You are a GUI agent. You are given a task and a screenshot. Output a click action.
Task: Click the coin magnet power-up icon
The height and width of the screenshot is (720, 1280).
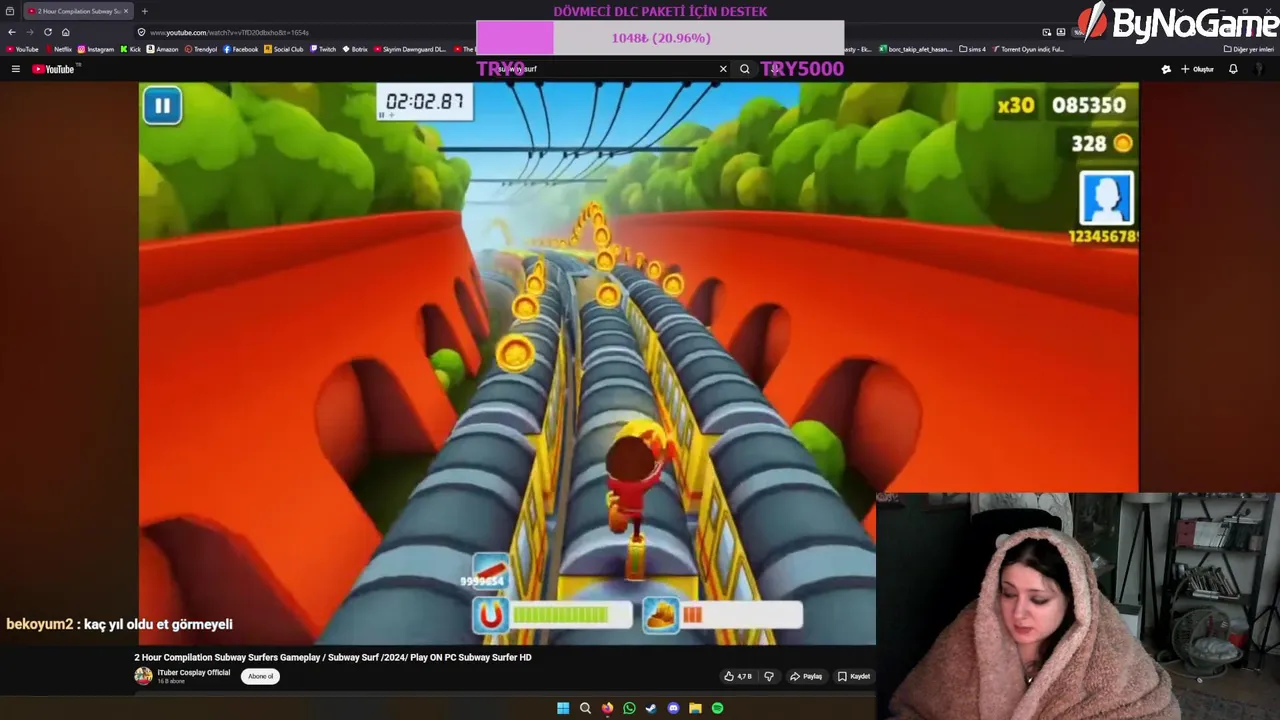(x=490, y=616)
